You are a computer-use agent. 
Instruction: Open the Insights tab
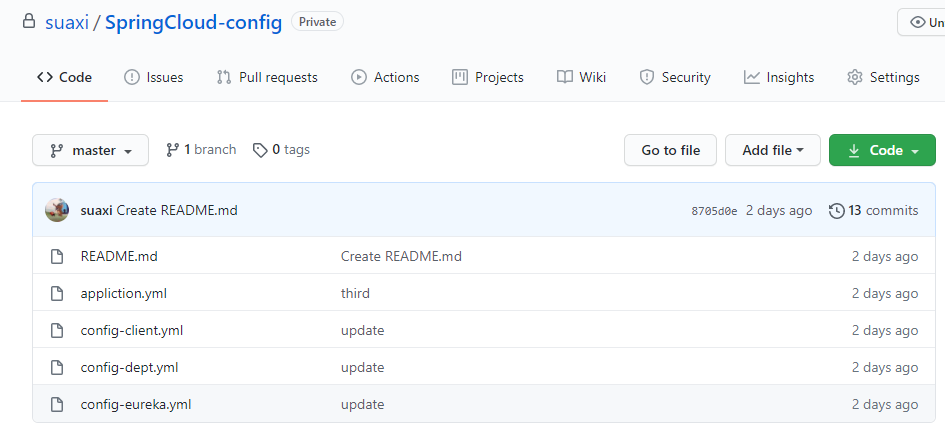click(x=779, y=77)
